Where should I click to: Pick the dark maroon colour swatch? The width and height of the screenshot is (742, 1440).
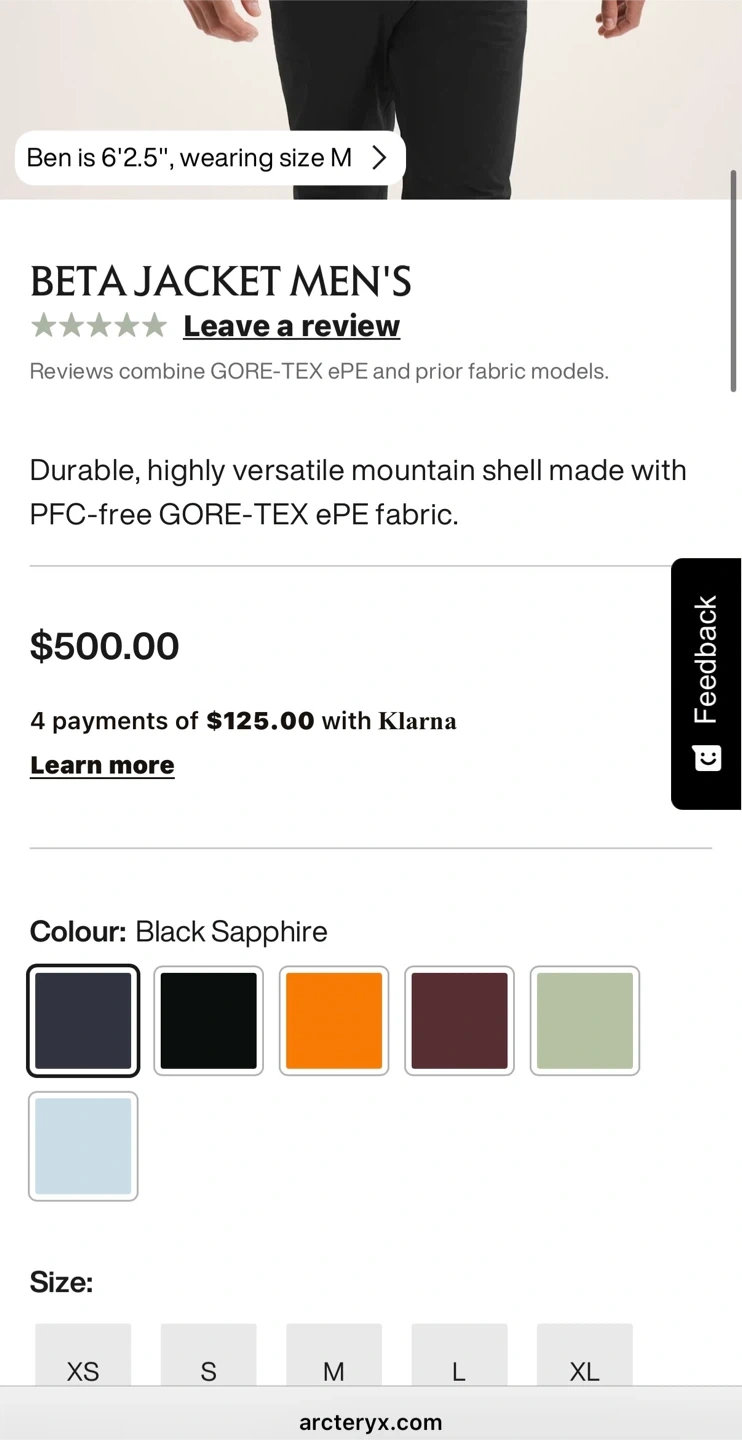[459, 1020]
